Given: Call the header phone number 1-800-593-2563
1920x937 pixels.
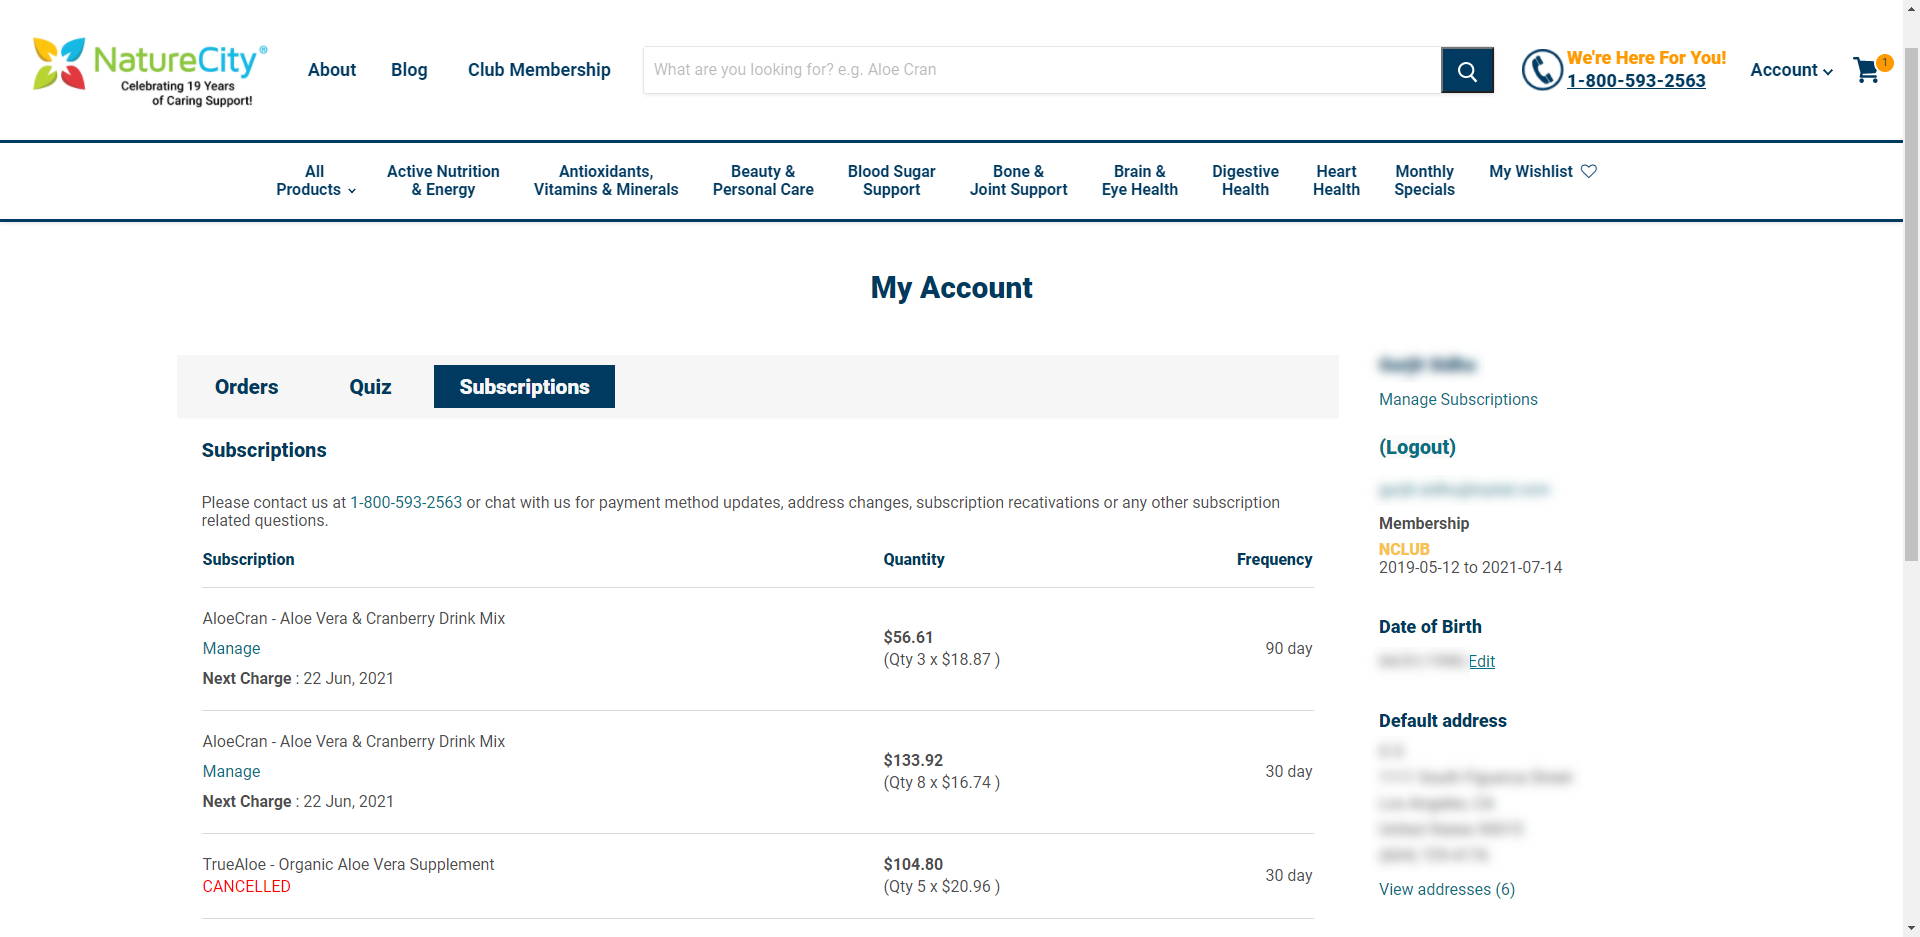Looking at the screenshot, I should pos(1636,81).
